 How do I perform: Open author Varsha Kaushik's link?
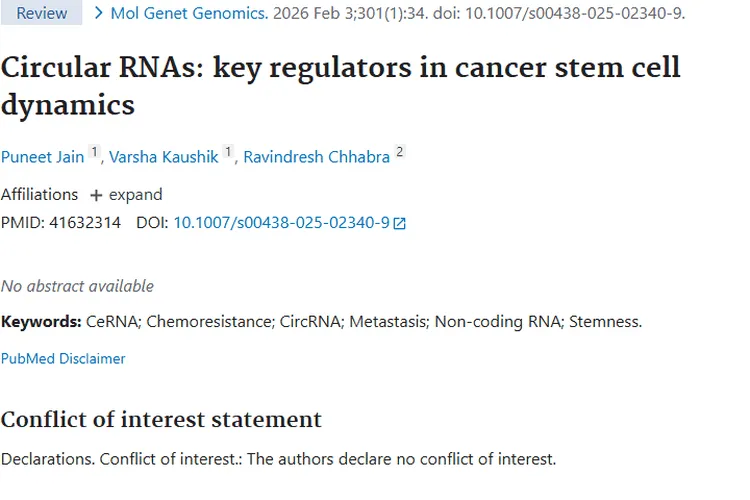[163, 157]
